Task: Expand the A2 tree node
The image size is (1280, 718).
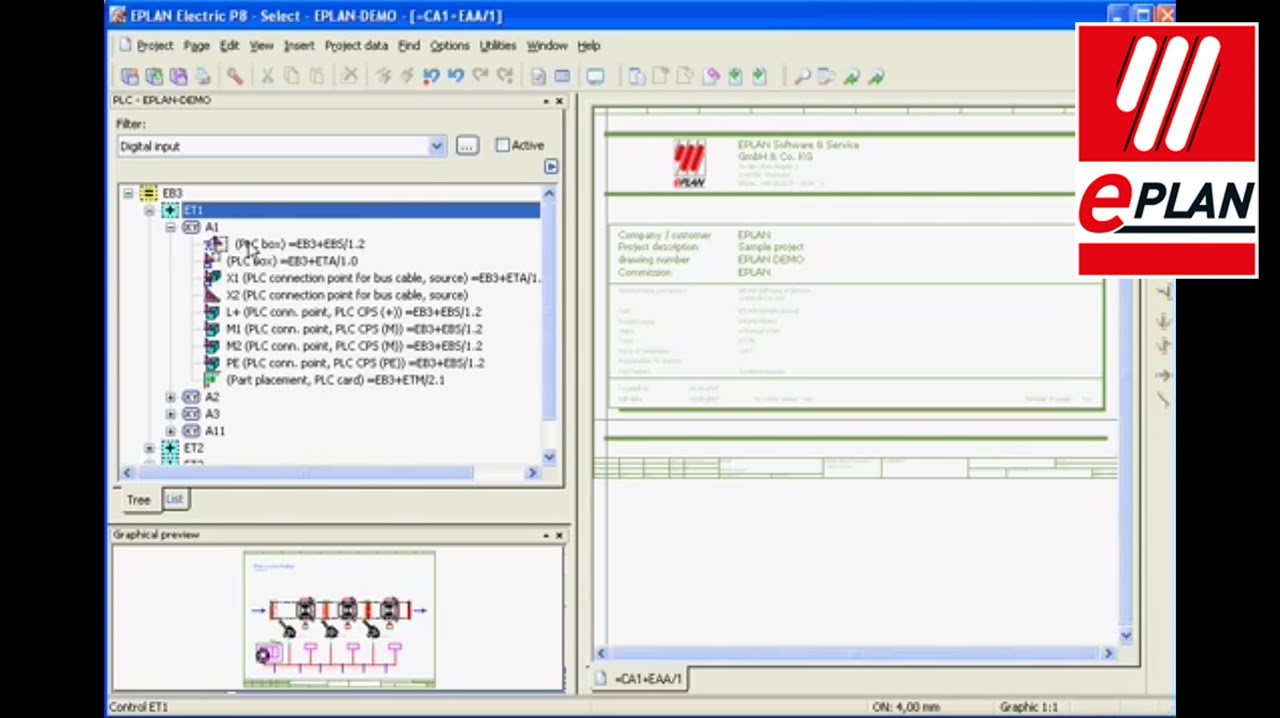Action: (170, 397)
